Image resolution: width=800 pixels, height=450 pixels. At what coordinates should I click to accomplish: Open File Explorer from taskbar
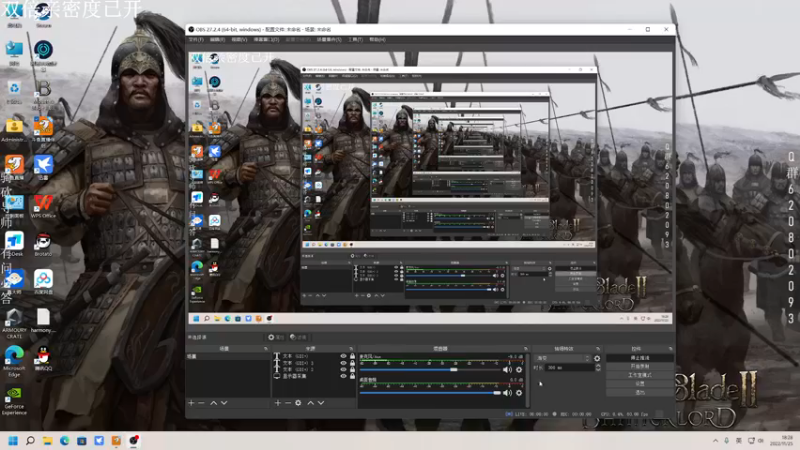[x=47, y=440]
